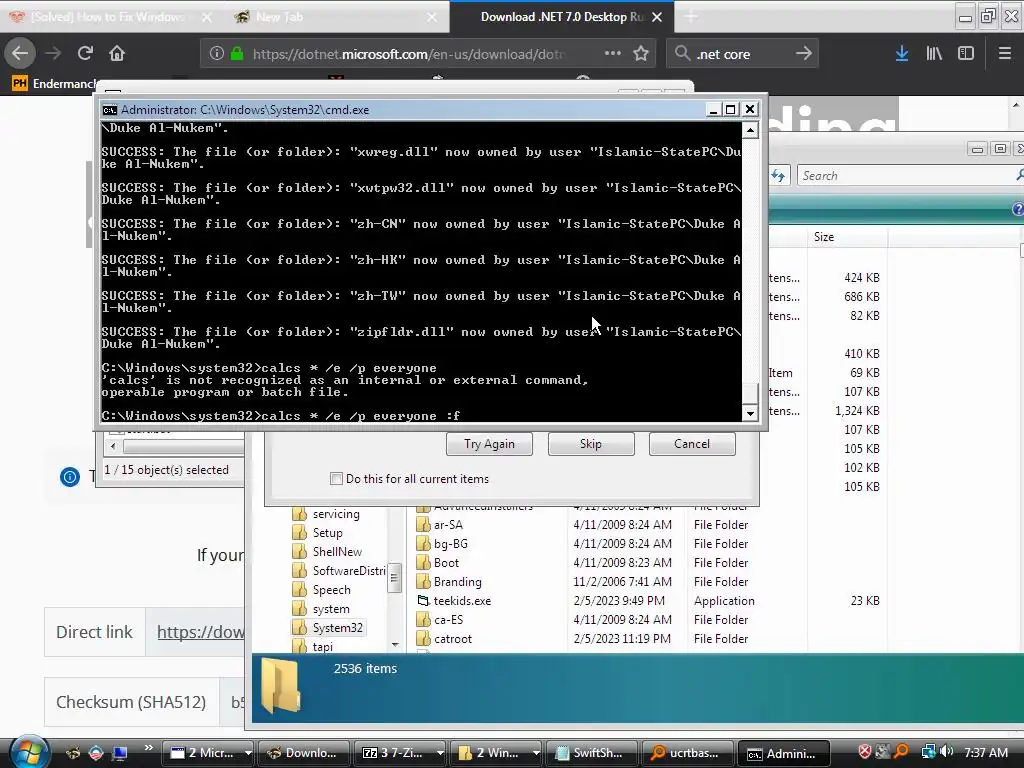Close the Download .NET 7.0 tab
Viewport: 1024px width, 768px height.
click(657, 17)
